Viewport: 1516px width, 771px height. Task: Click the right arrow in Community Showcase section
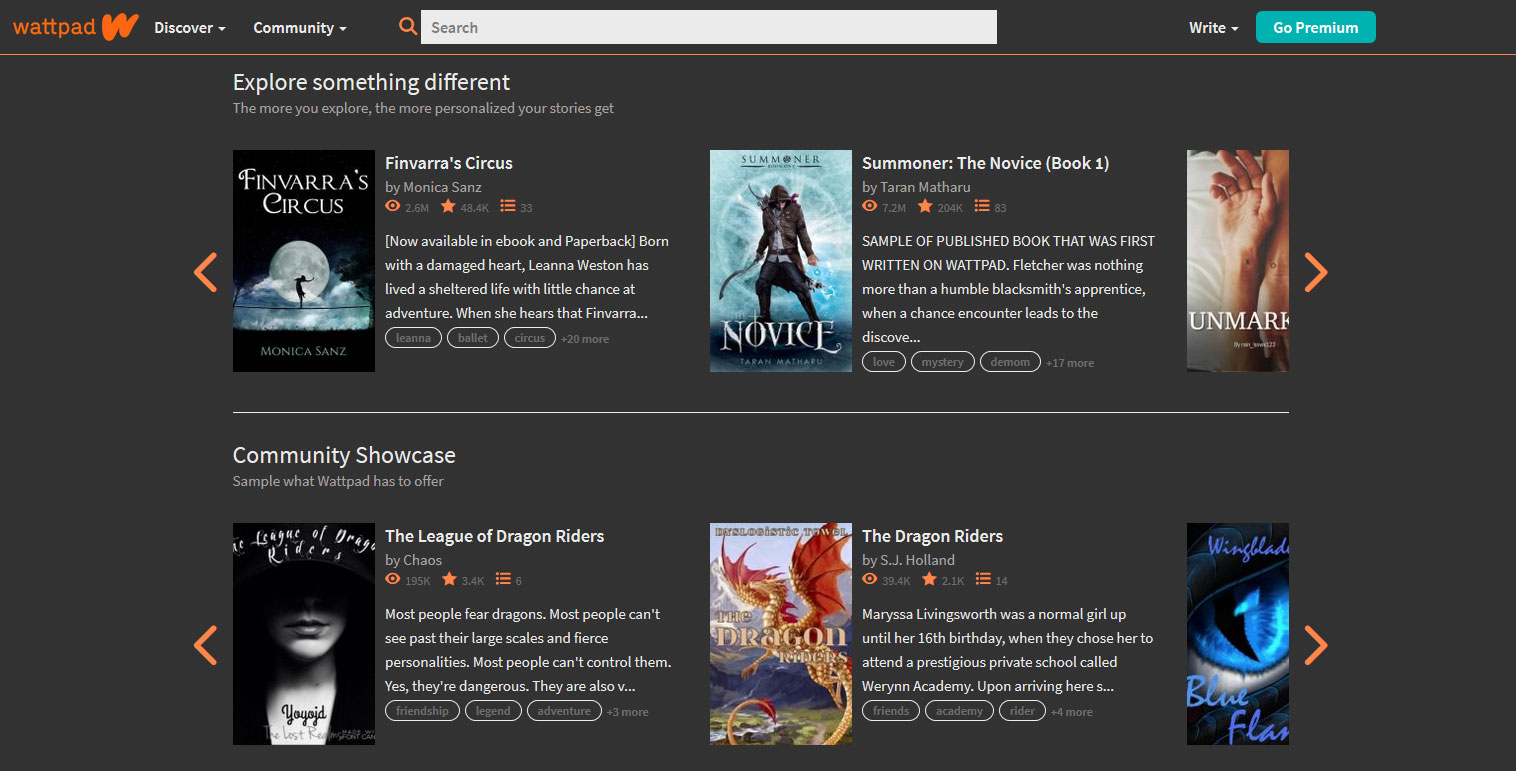point(1316,646)
